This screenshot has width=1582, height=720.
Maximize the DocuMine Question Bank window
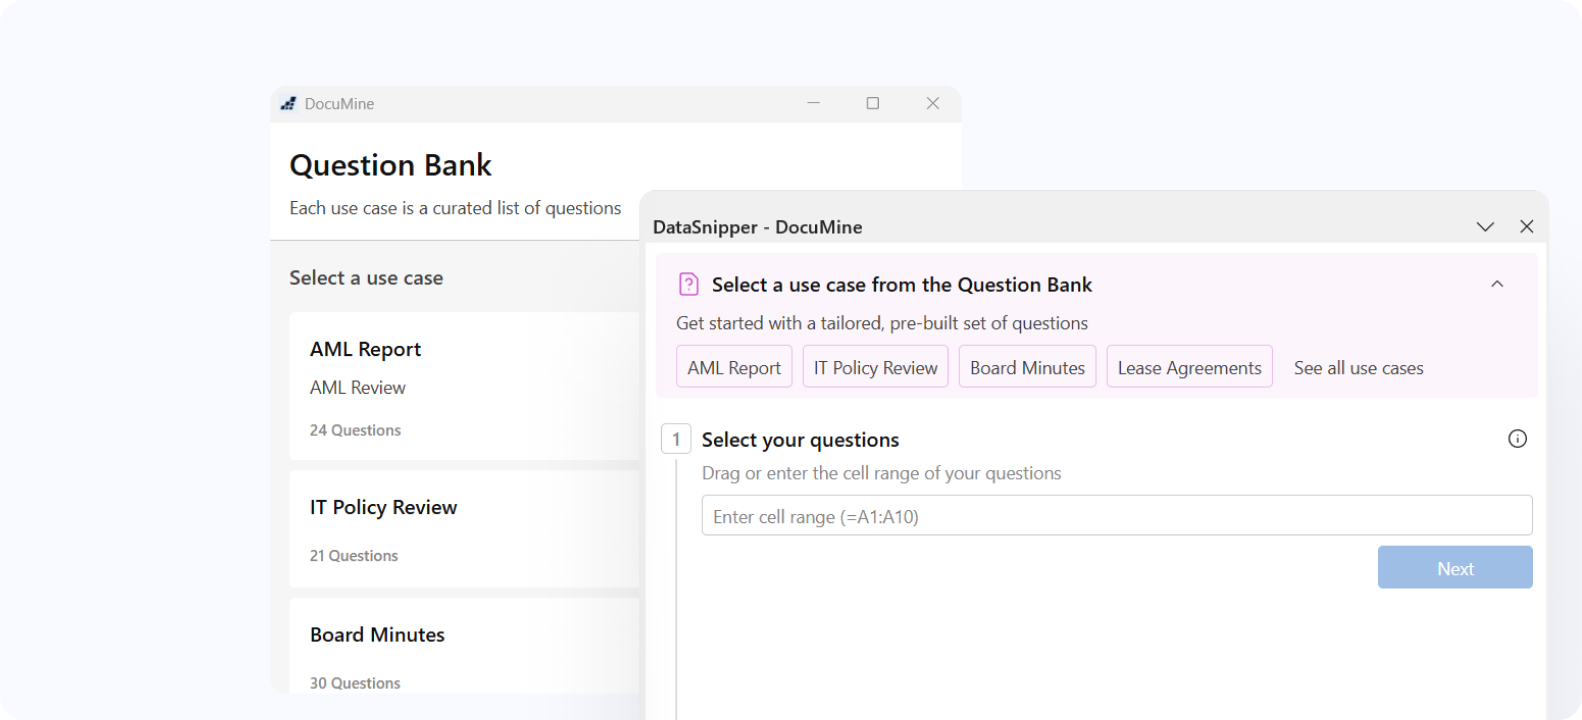872,103
